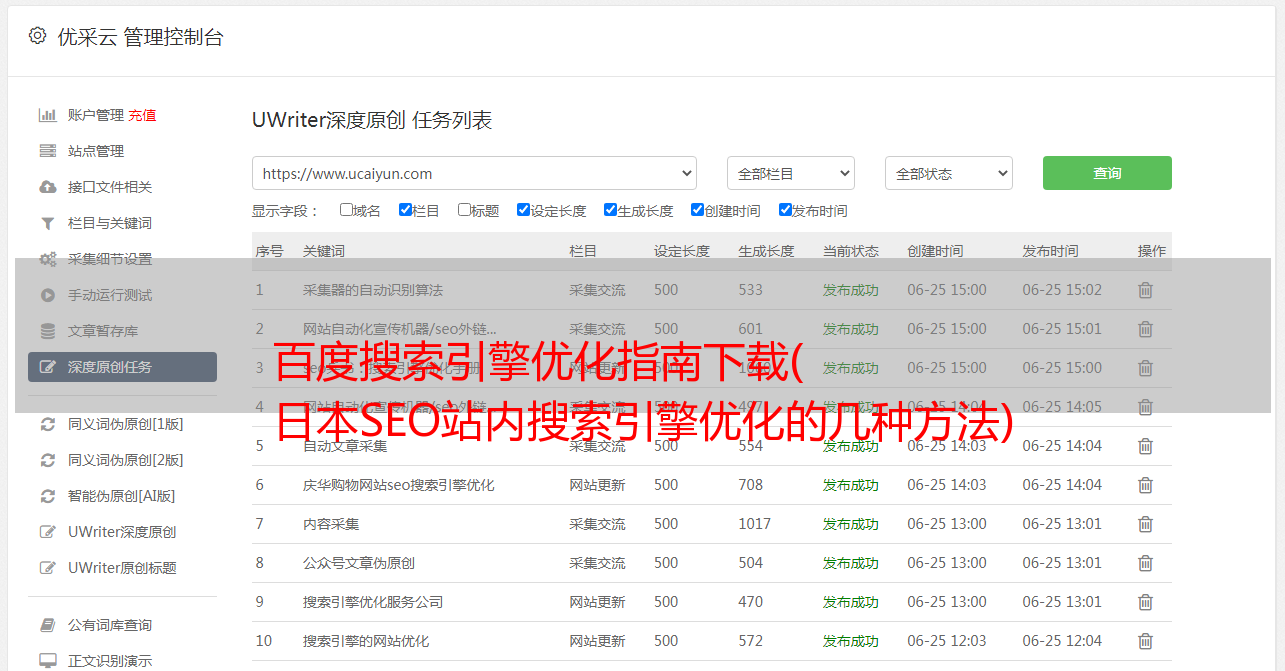1285x671 pixels.
Task: Click publish time 06-25 12:04
Action: click(1062, 641)
